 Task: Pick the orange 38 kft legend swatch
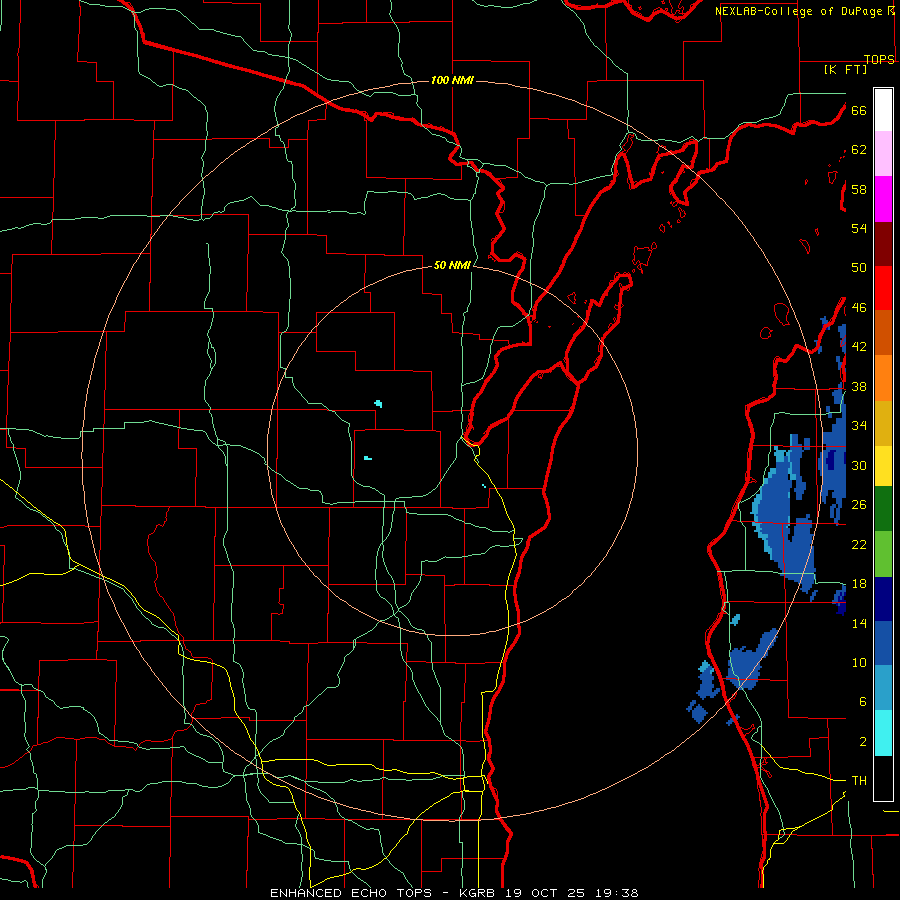point(883,378)
